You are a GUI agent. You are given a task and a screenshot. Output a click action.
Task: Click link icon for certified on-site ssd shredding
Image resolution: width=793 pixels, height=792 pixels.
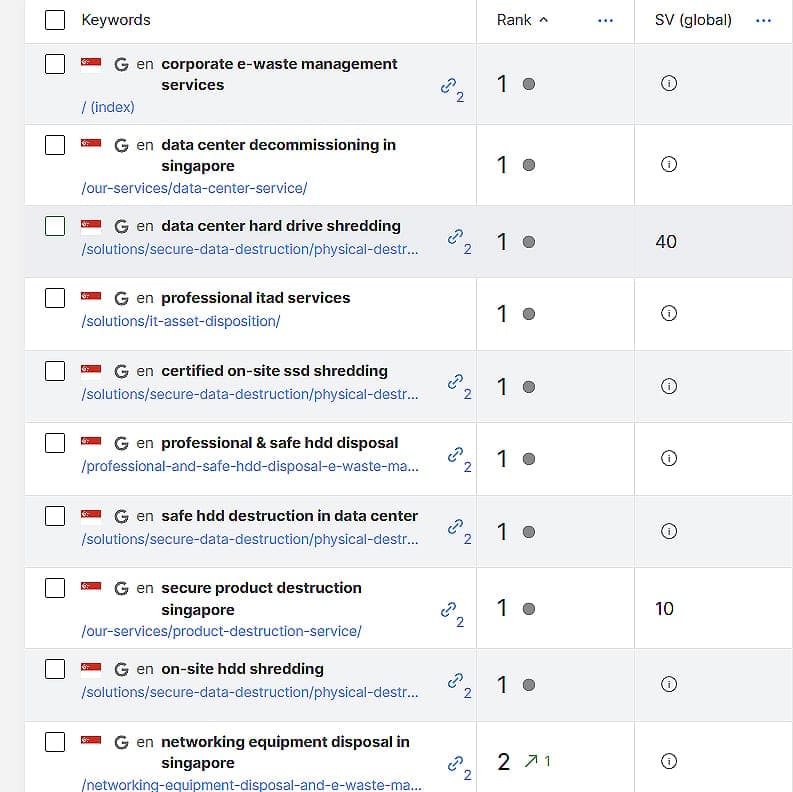(x=455, y=381)
